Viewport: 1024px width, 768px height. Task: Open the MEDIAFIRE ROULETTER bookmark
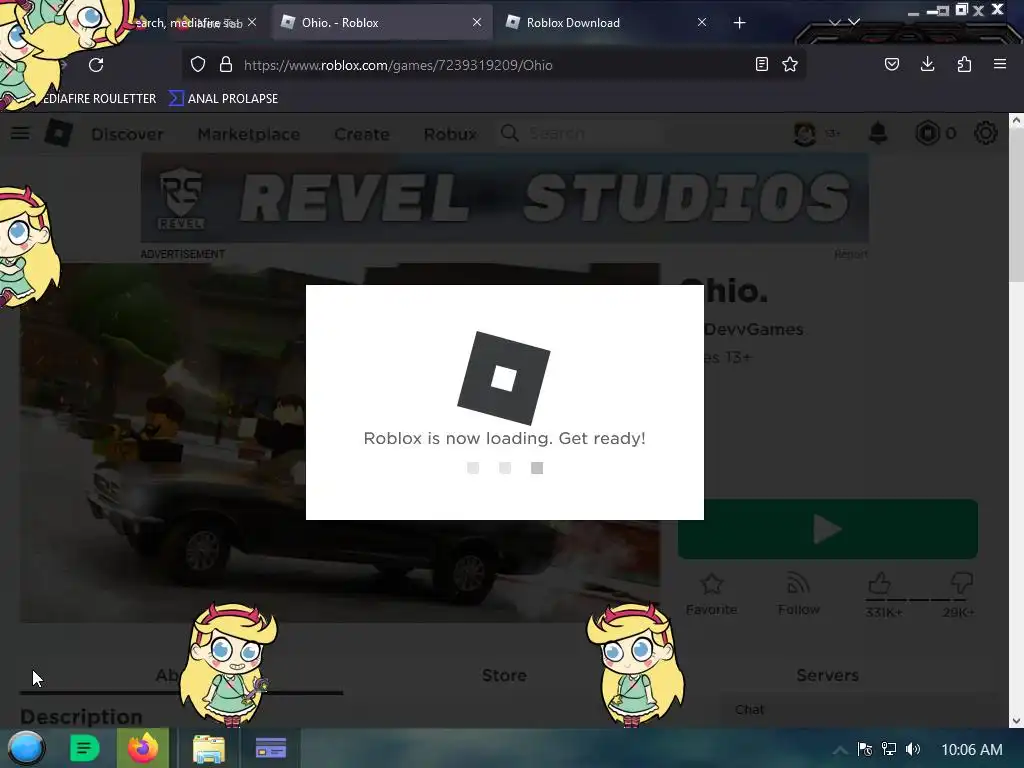coord(98,99)
